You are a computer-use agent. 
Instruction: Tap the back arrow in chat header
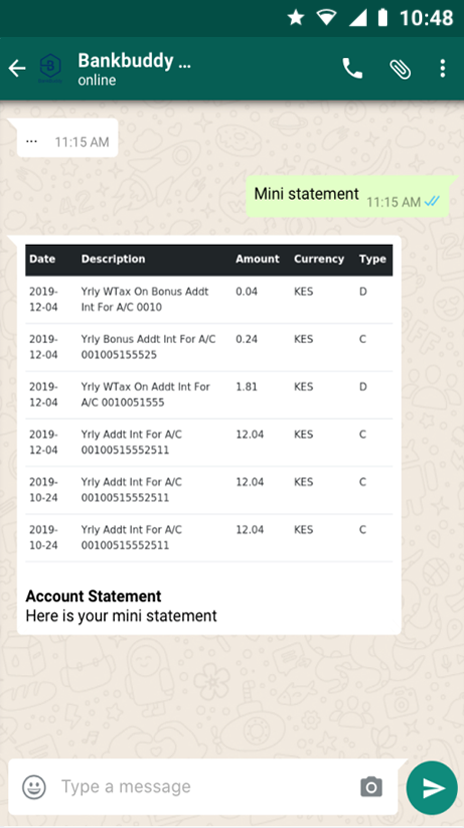17,69
